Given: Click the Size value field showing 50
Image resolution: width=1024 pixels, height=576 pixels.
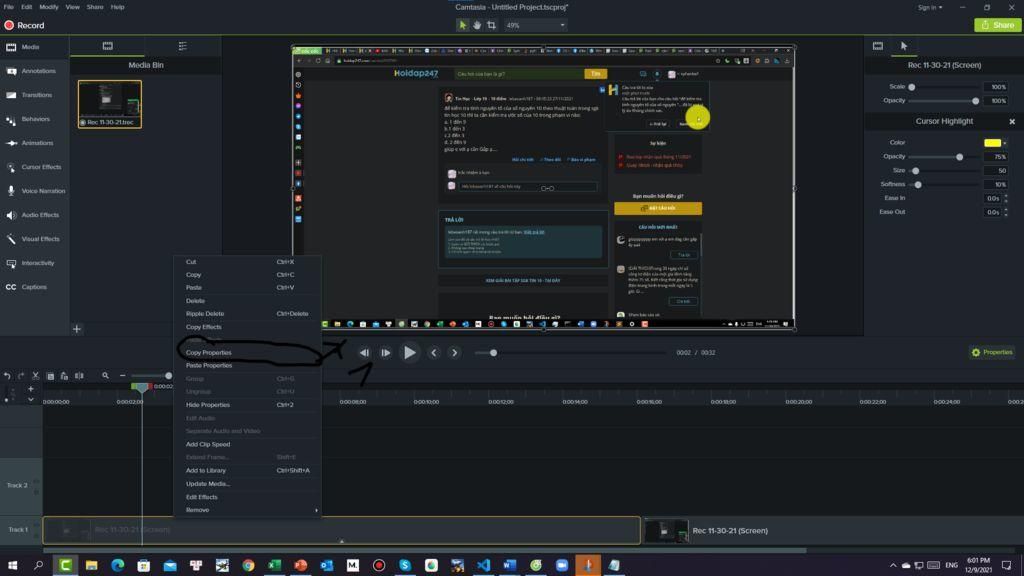Looking at the screenshot, I should coord(996,170).
